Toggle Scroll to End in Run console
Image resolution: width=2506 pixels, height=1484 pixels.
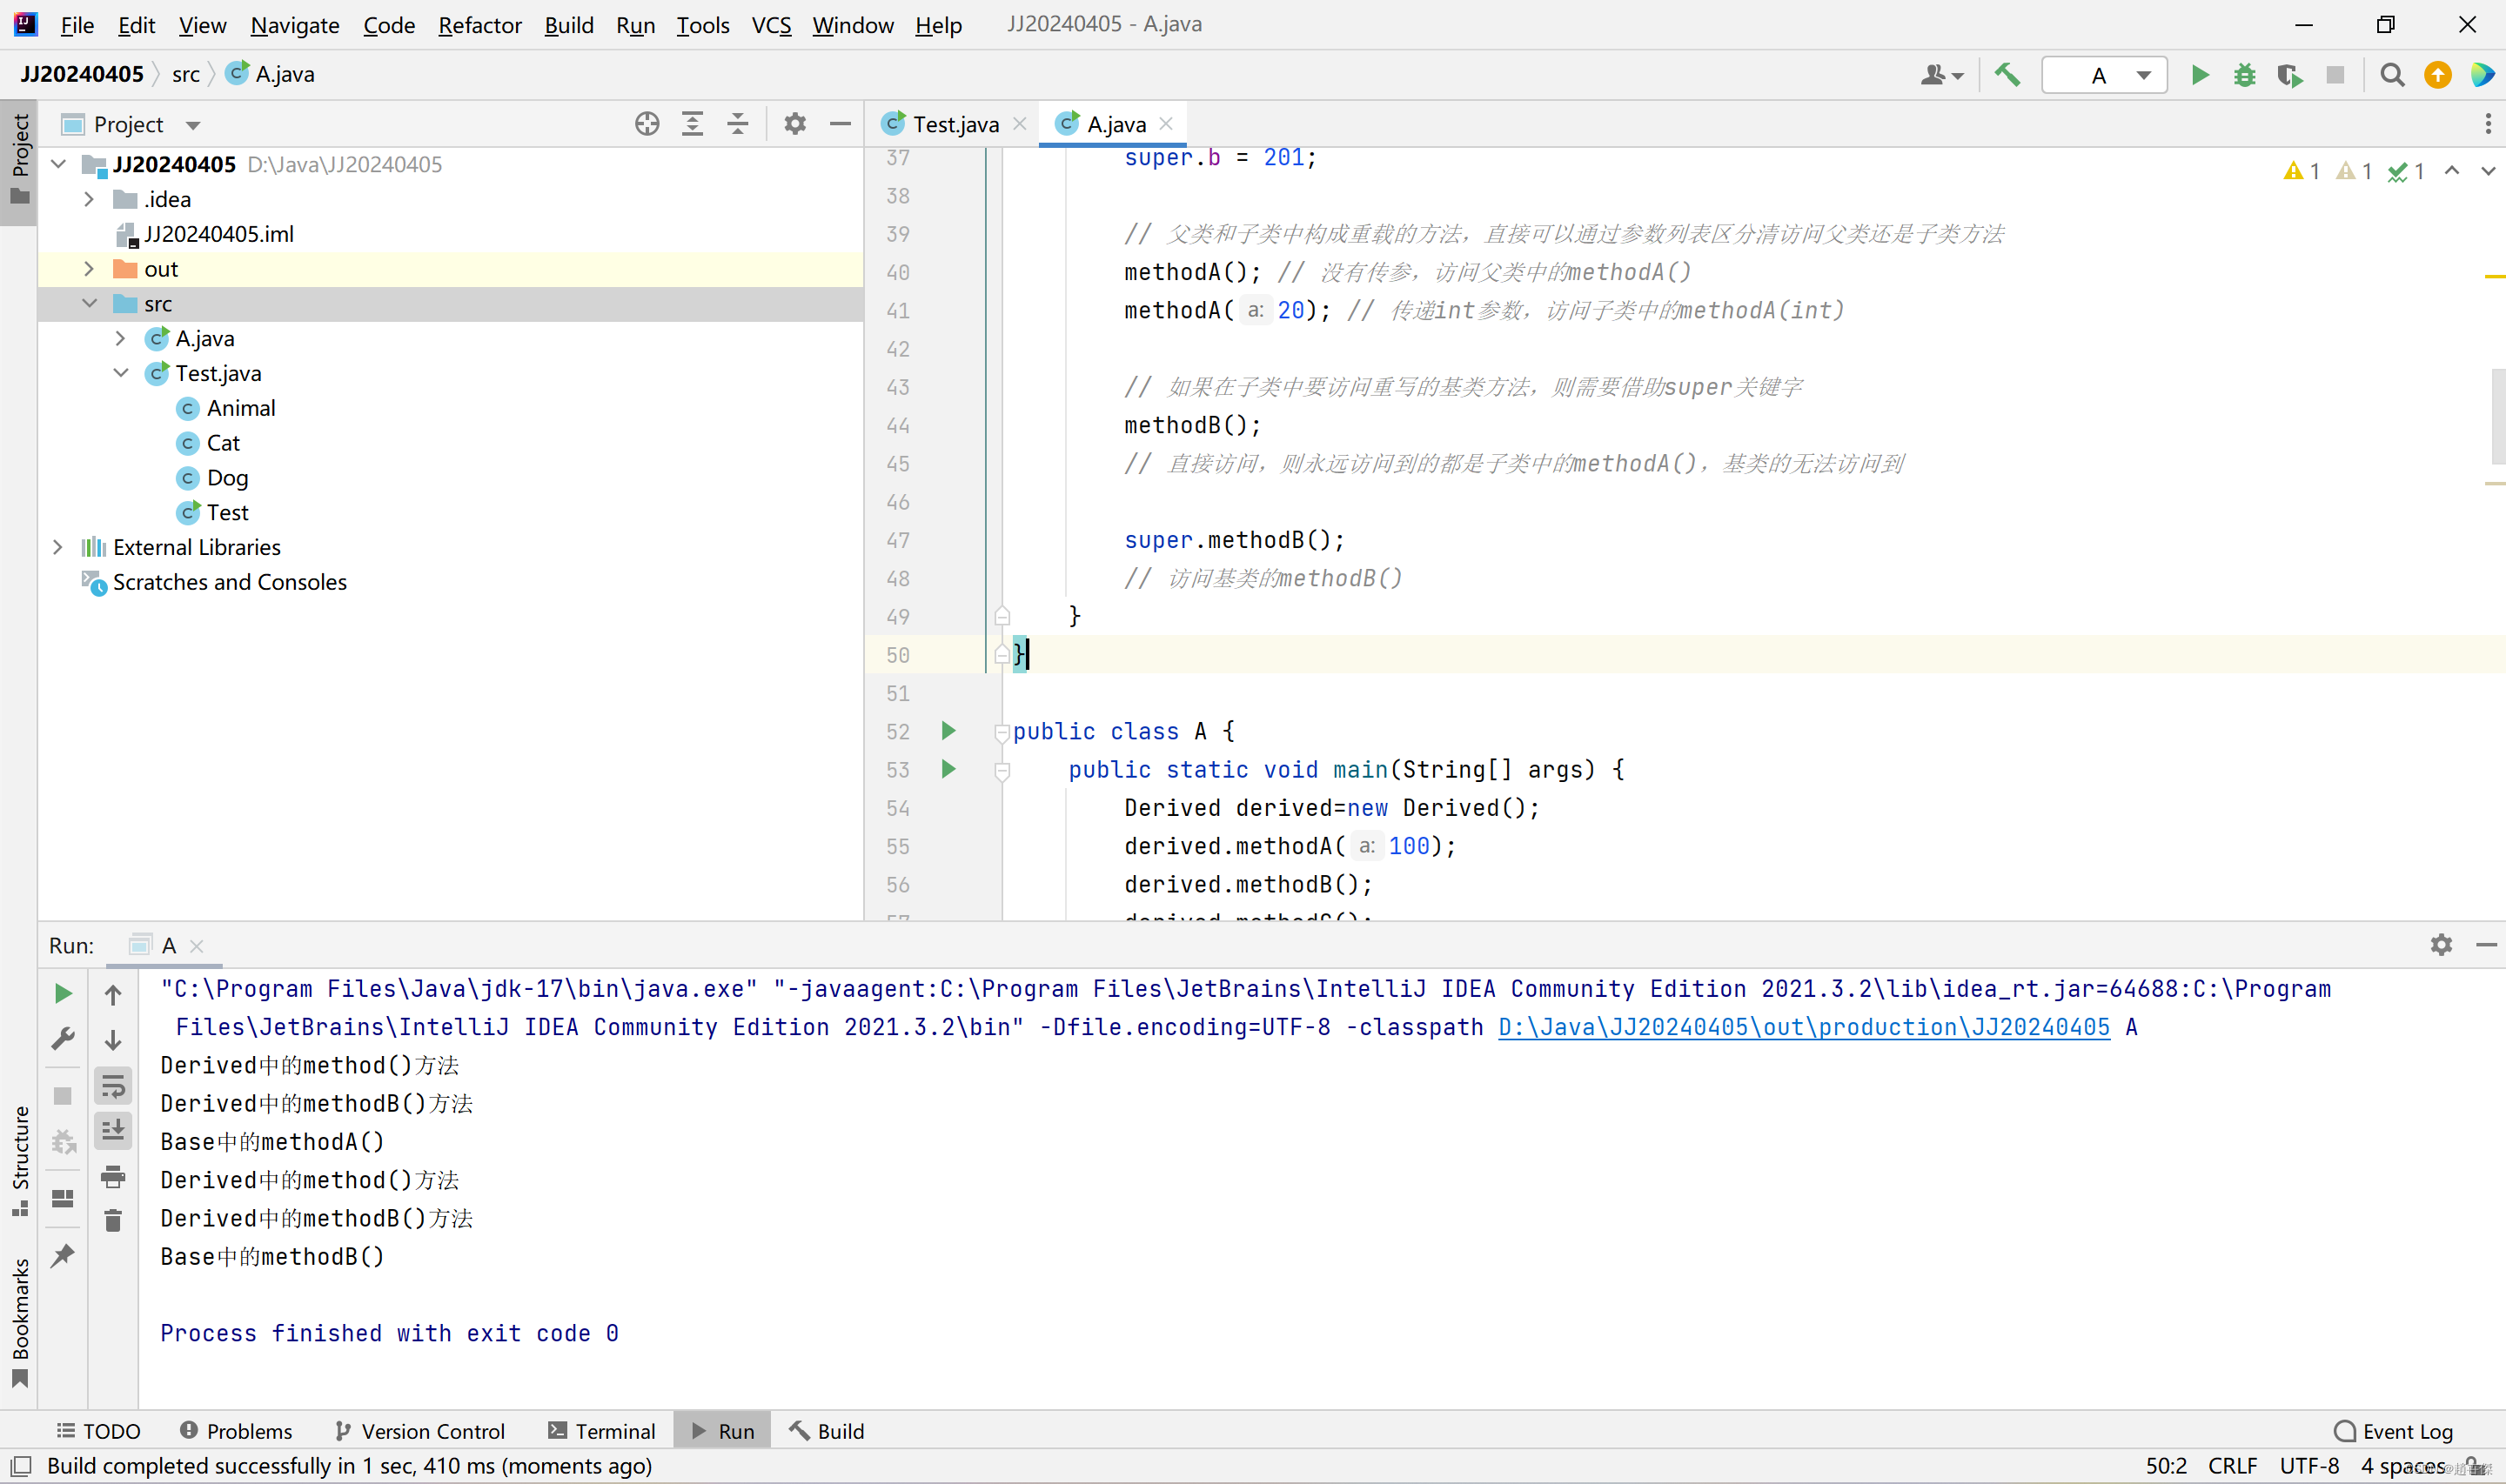113,1131
